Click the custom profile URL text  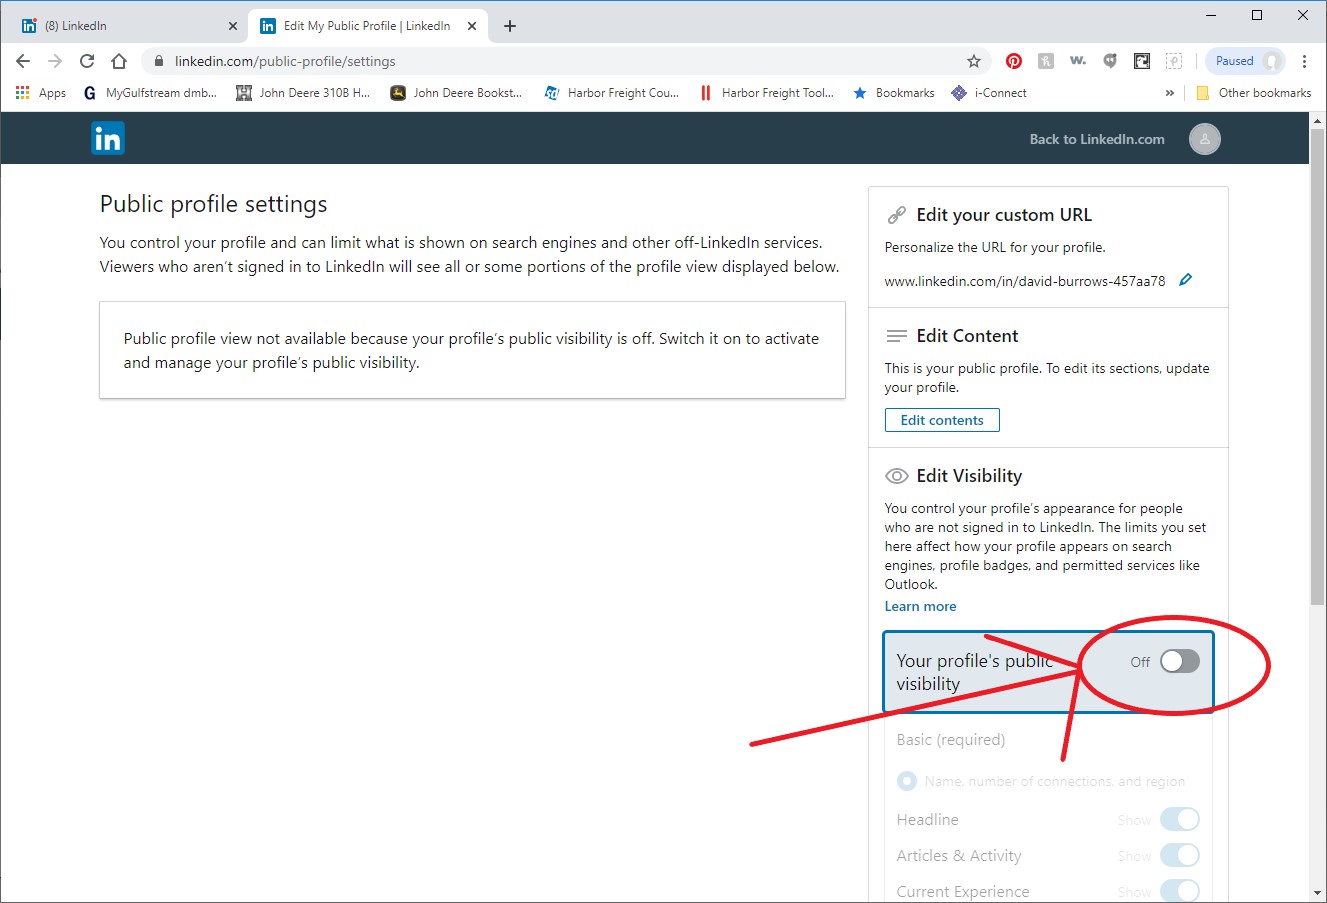click(1025, 281)
